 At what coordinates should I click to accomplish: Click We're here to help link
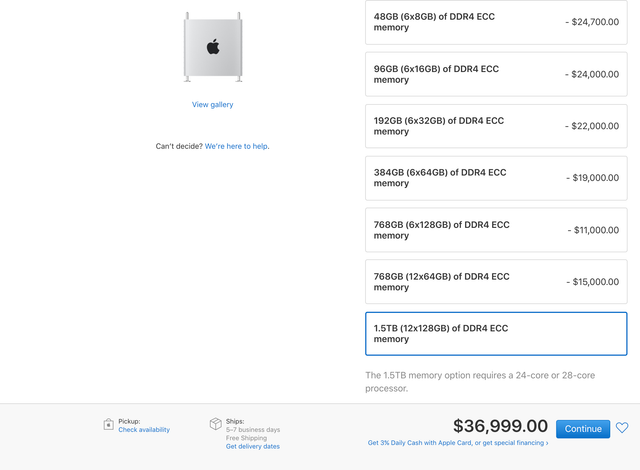coord(237,146)
